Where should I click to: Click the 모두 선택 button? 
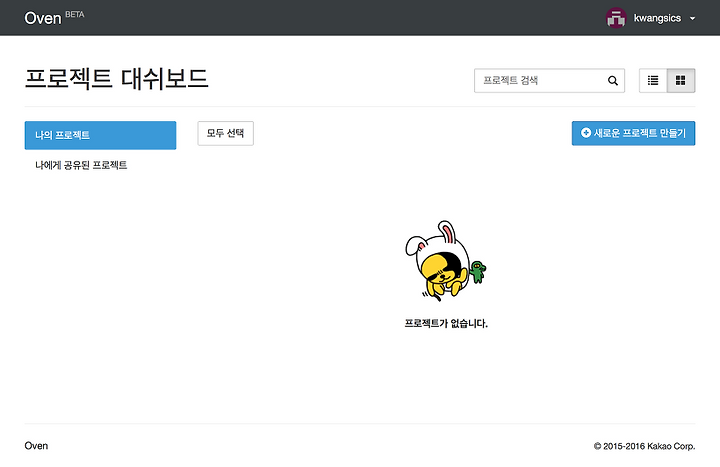pos(225,133)
